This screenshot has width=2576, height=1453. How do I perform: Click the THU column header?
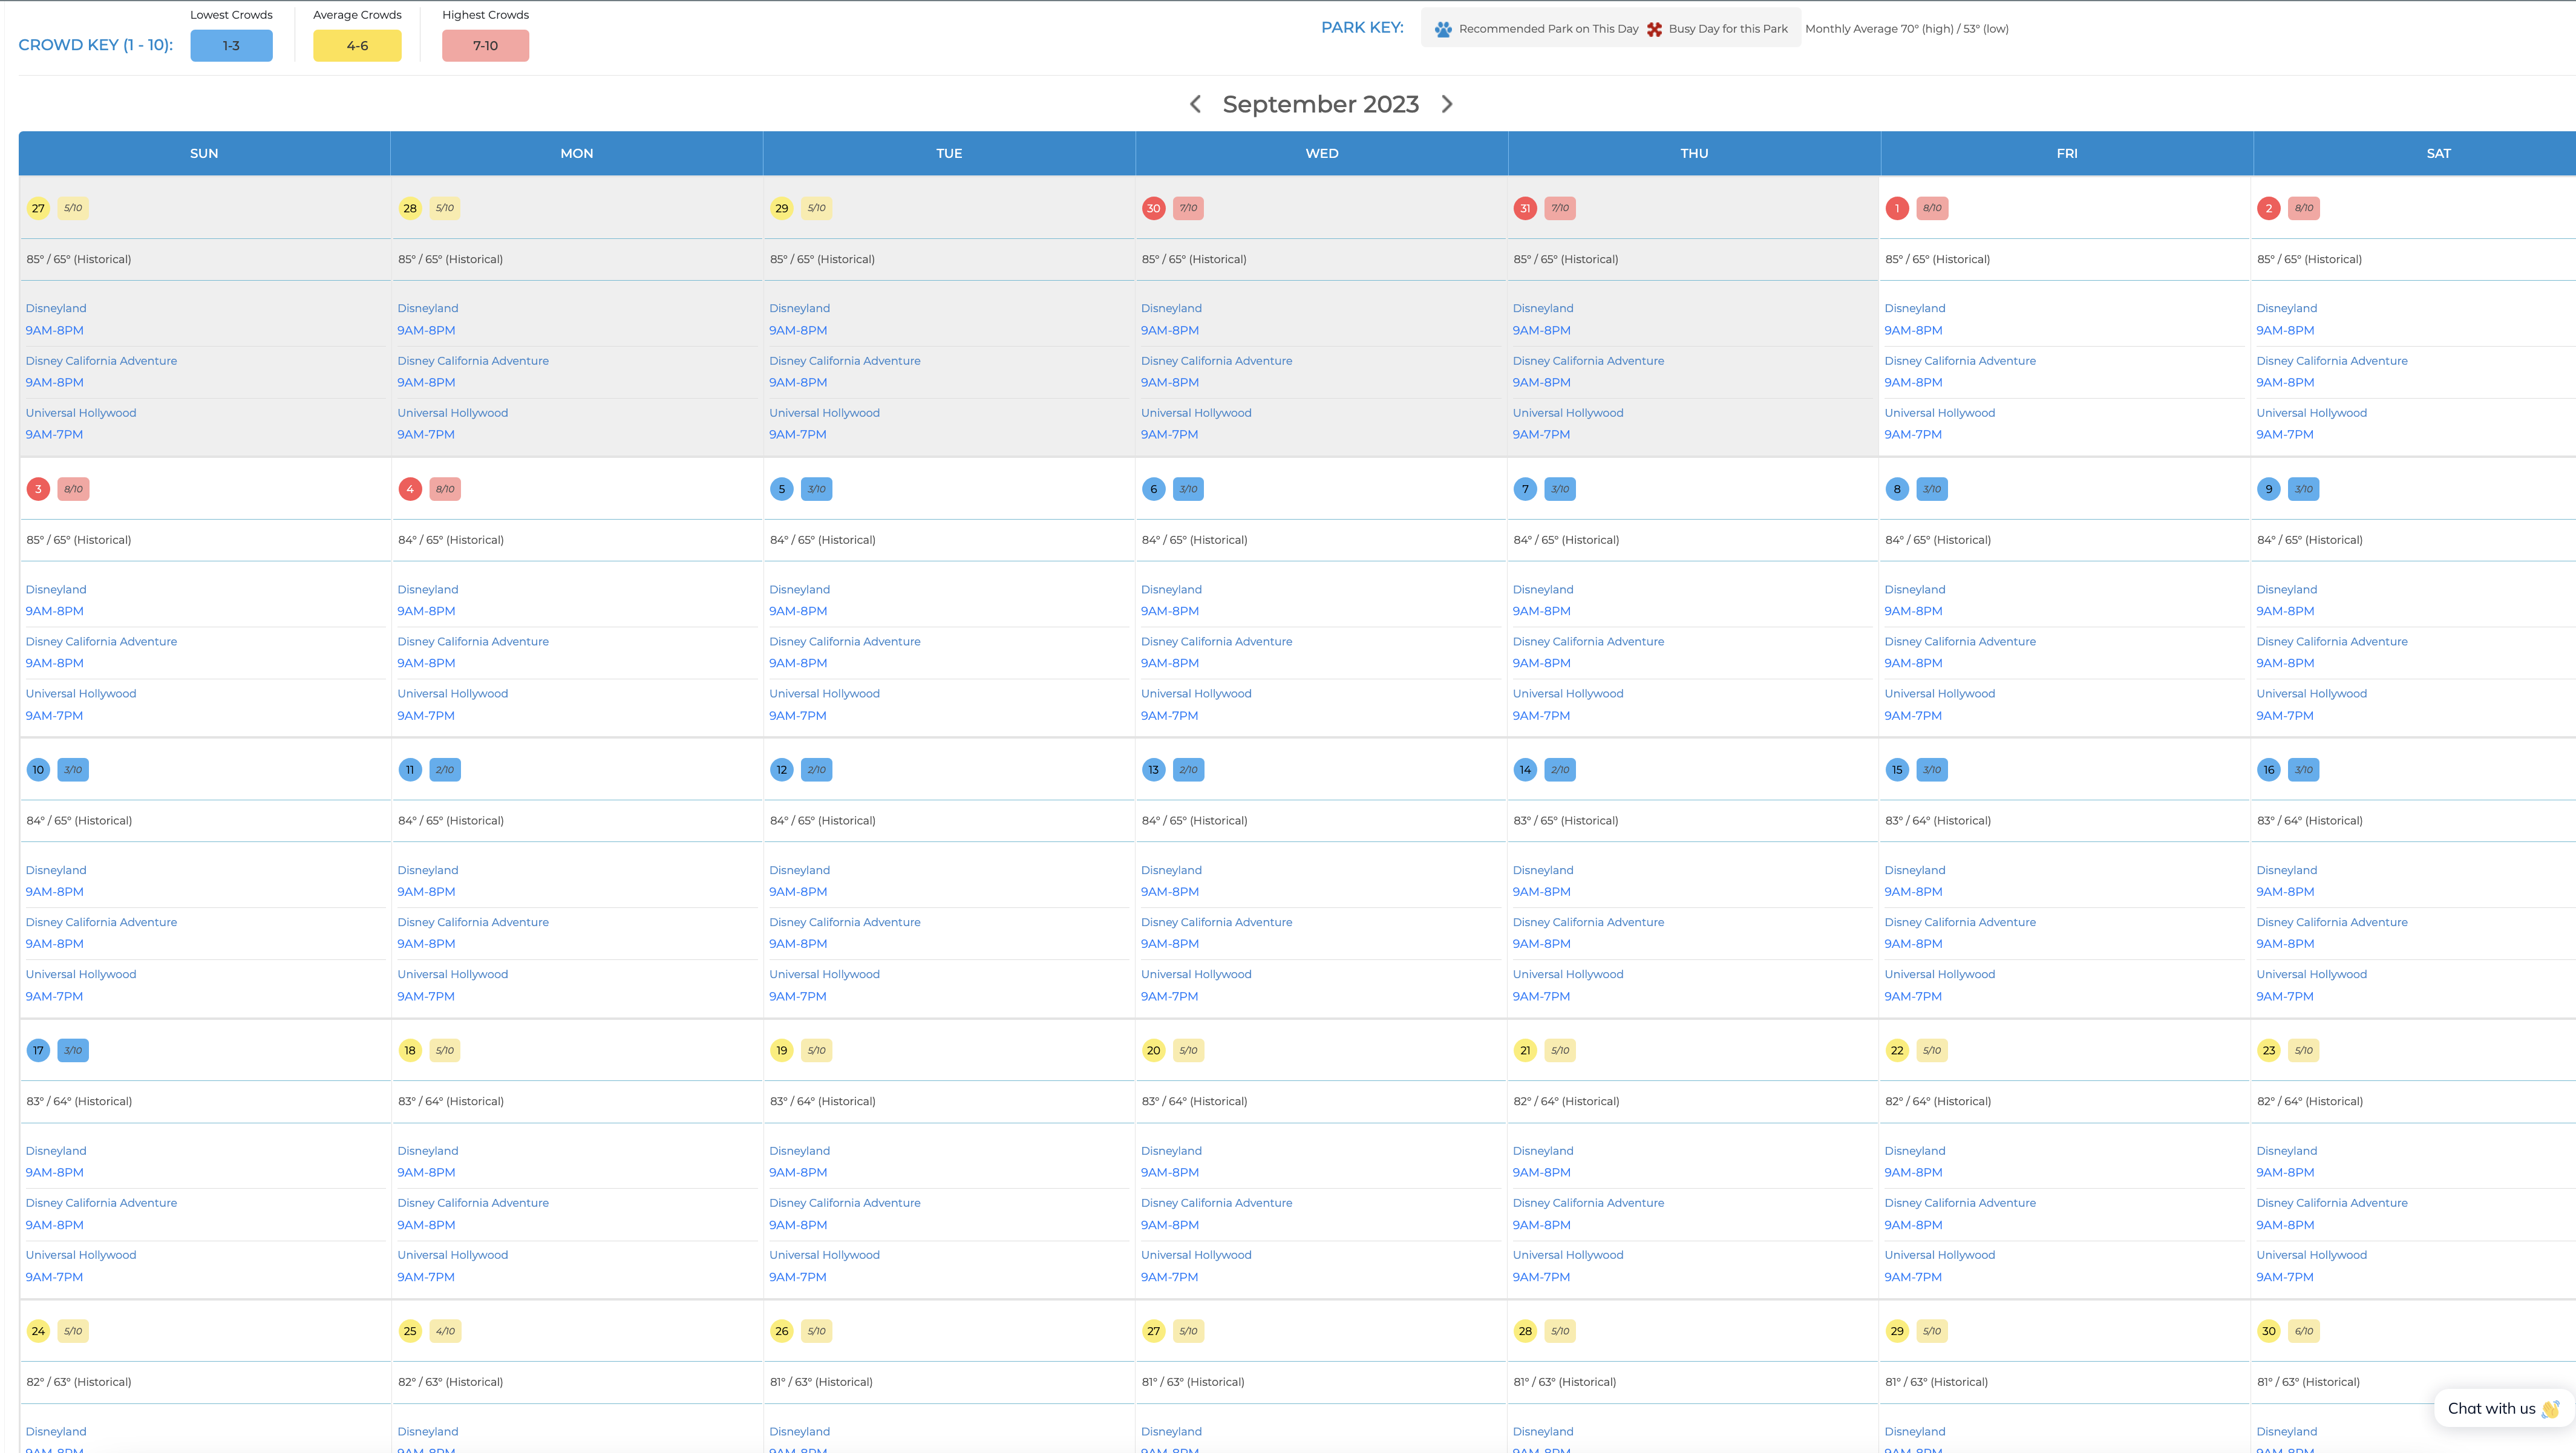coord(1694,153)
